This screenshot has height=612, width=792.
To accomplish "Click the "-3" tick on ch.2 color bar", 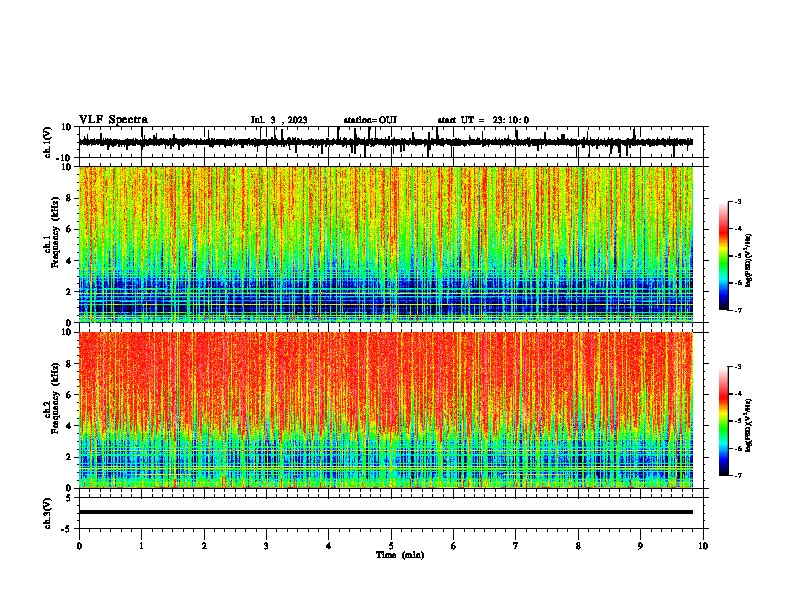I will [737, 367].
